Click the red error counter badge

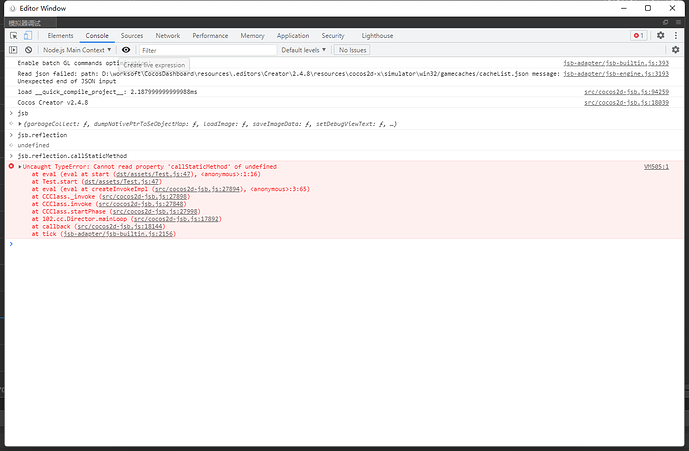click(x=638, y=36)
